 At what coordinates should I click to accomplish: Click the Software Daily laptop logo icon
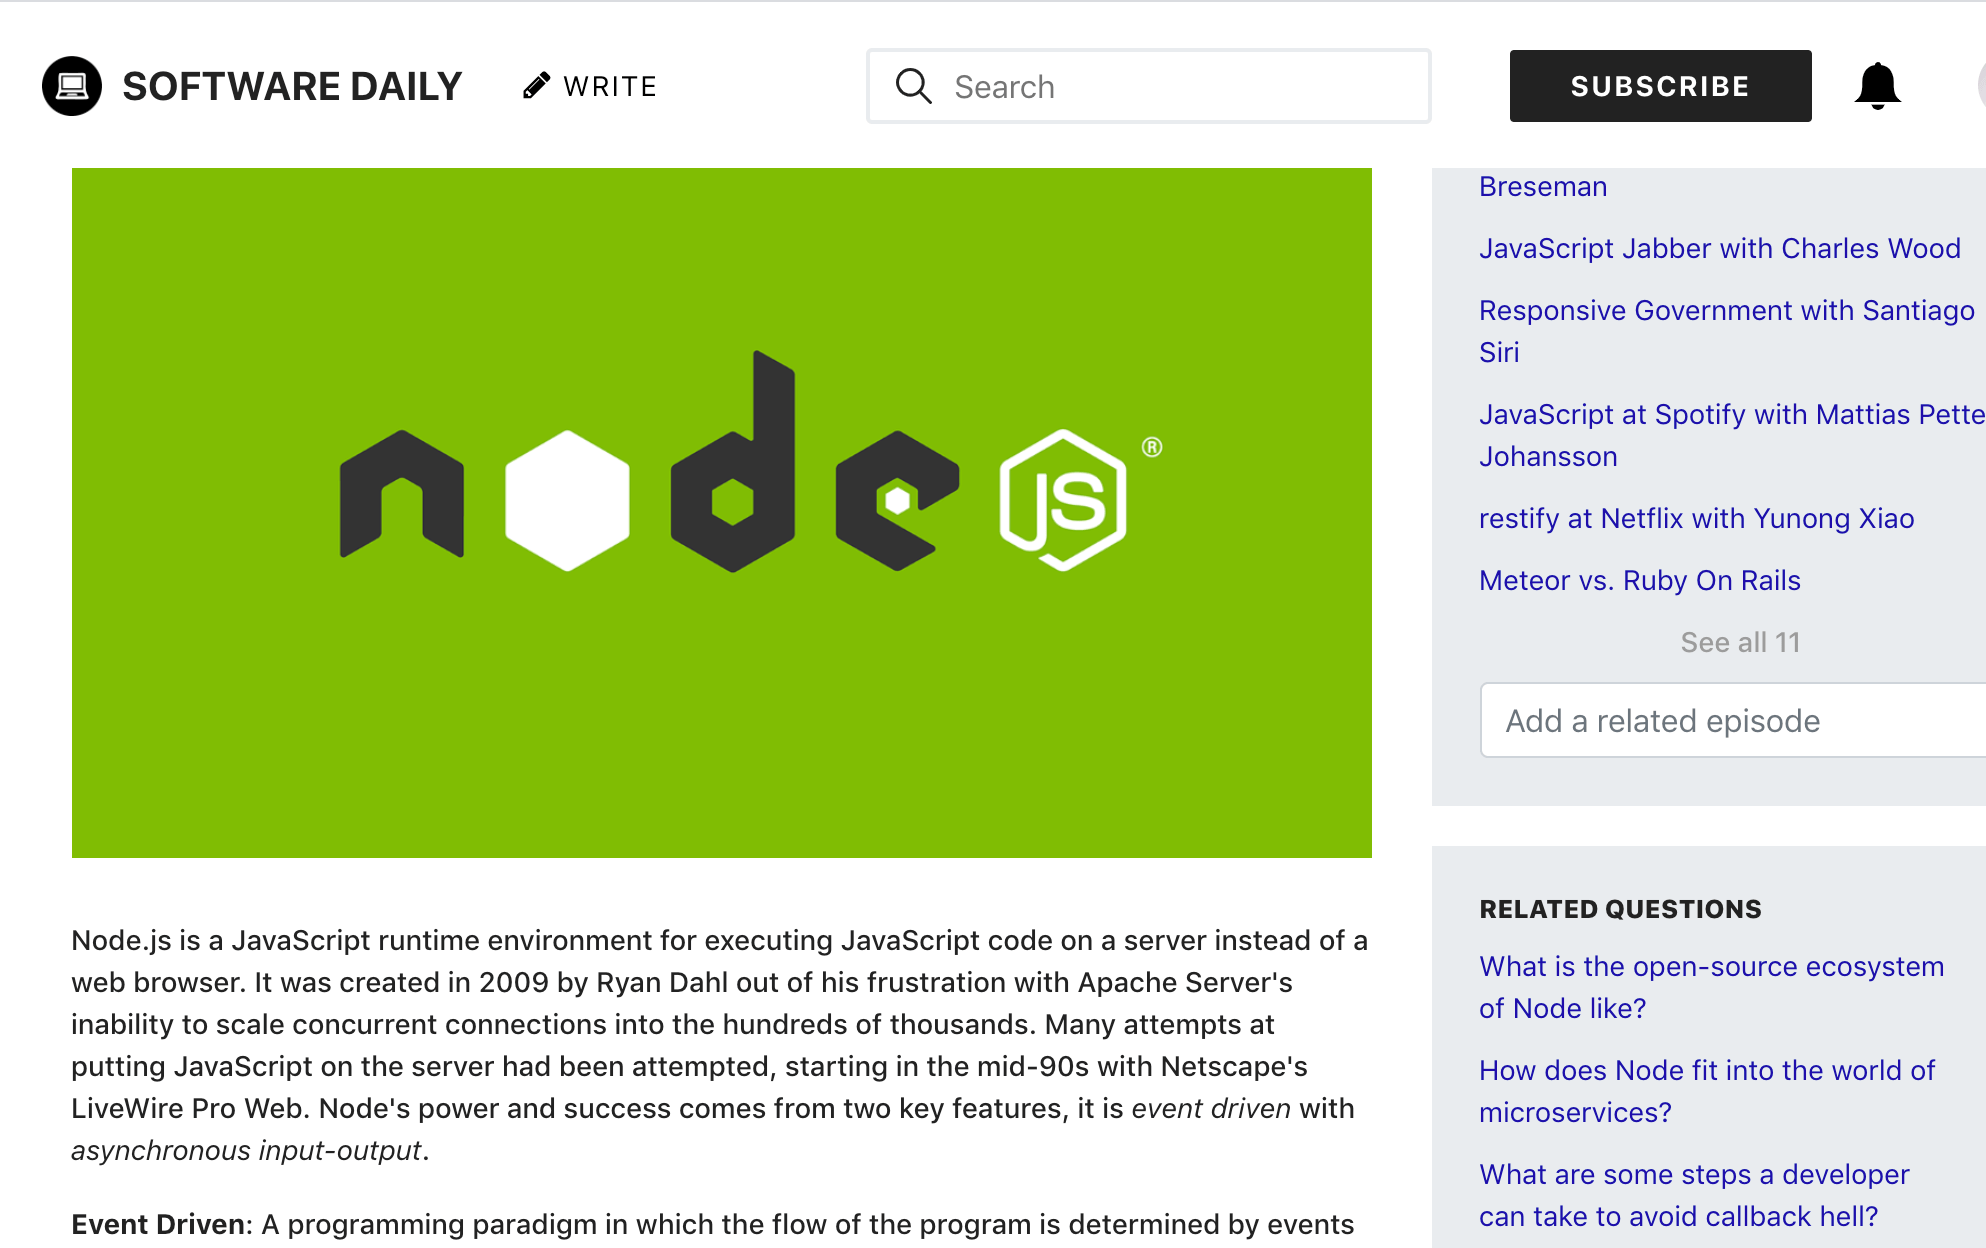tap(71, 86)
